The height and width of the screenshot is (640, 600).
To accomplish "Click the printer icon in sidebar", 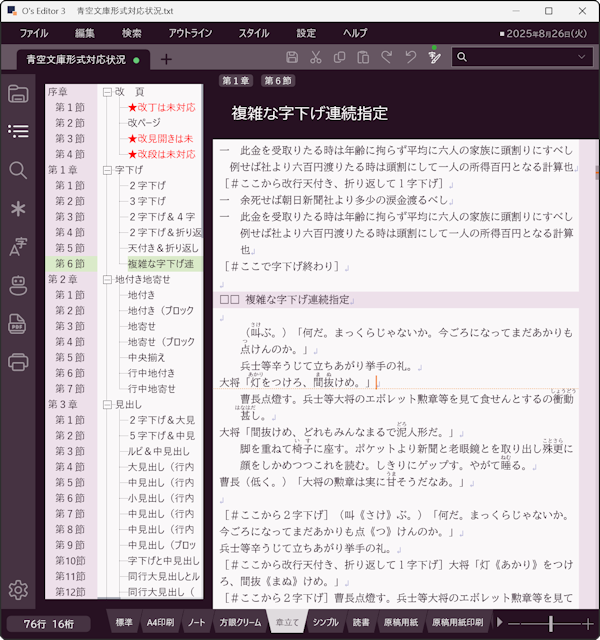I will [x=17, y=361].
